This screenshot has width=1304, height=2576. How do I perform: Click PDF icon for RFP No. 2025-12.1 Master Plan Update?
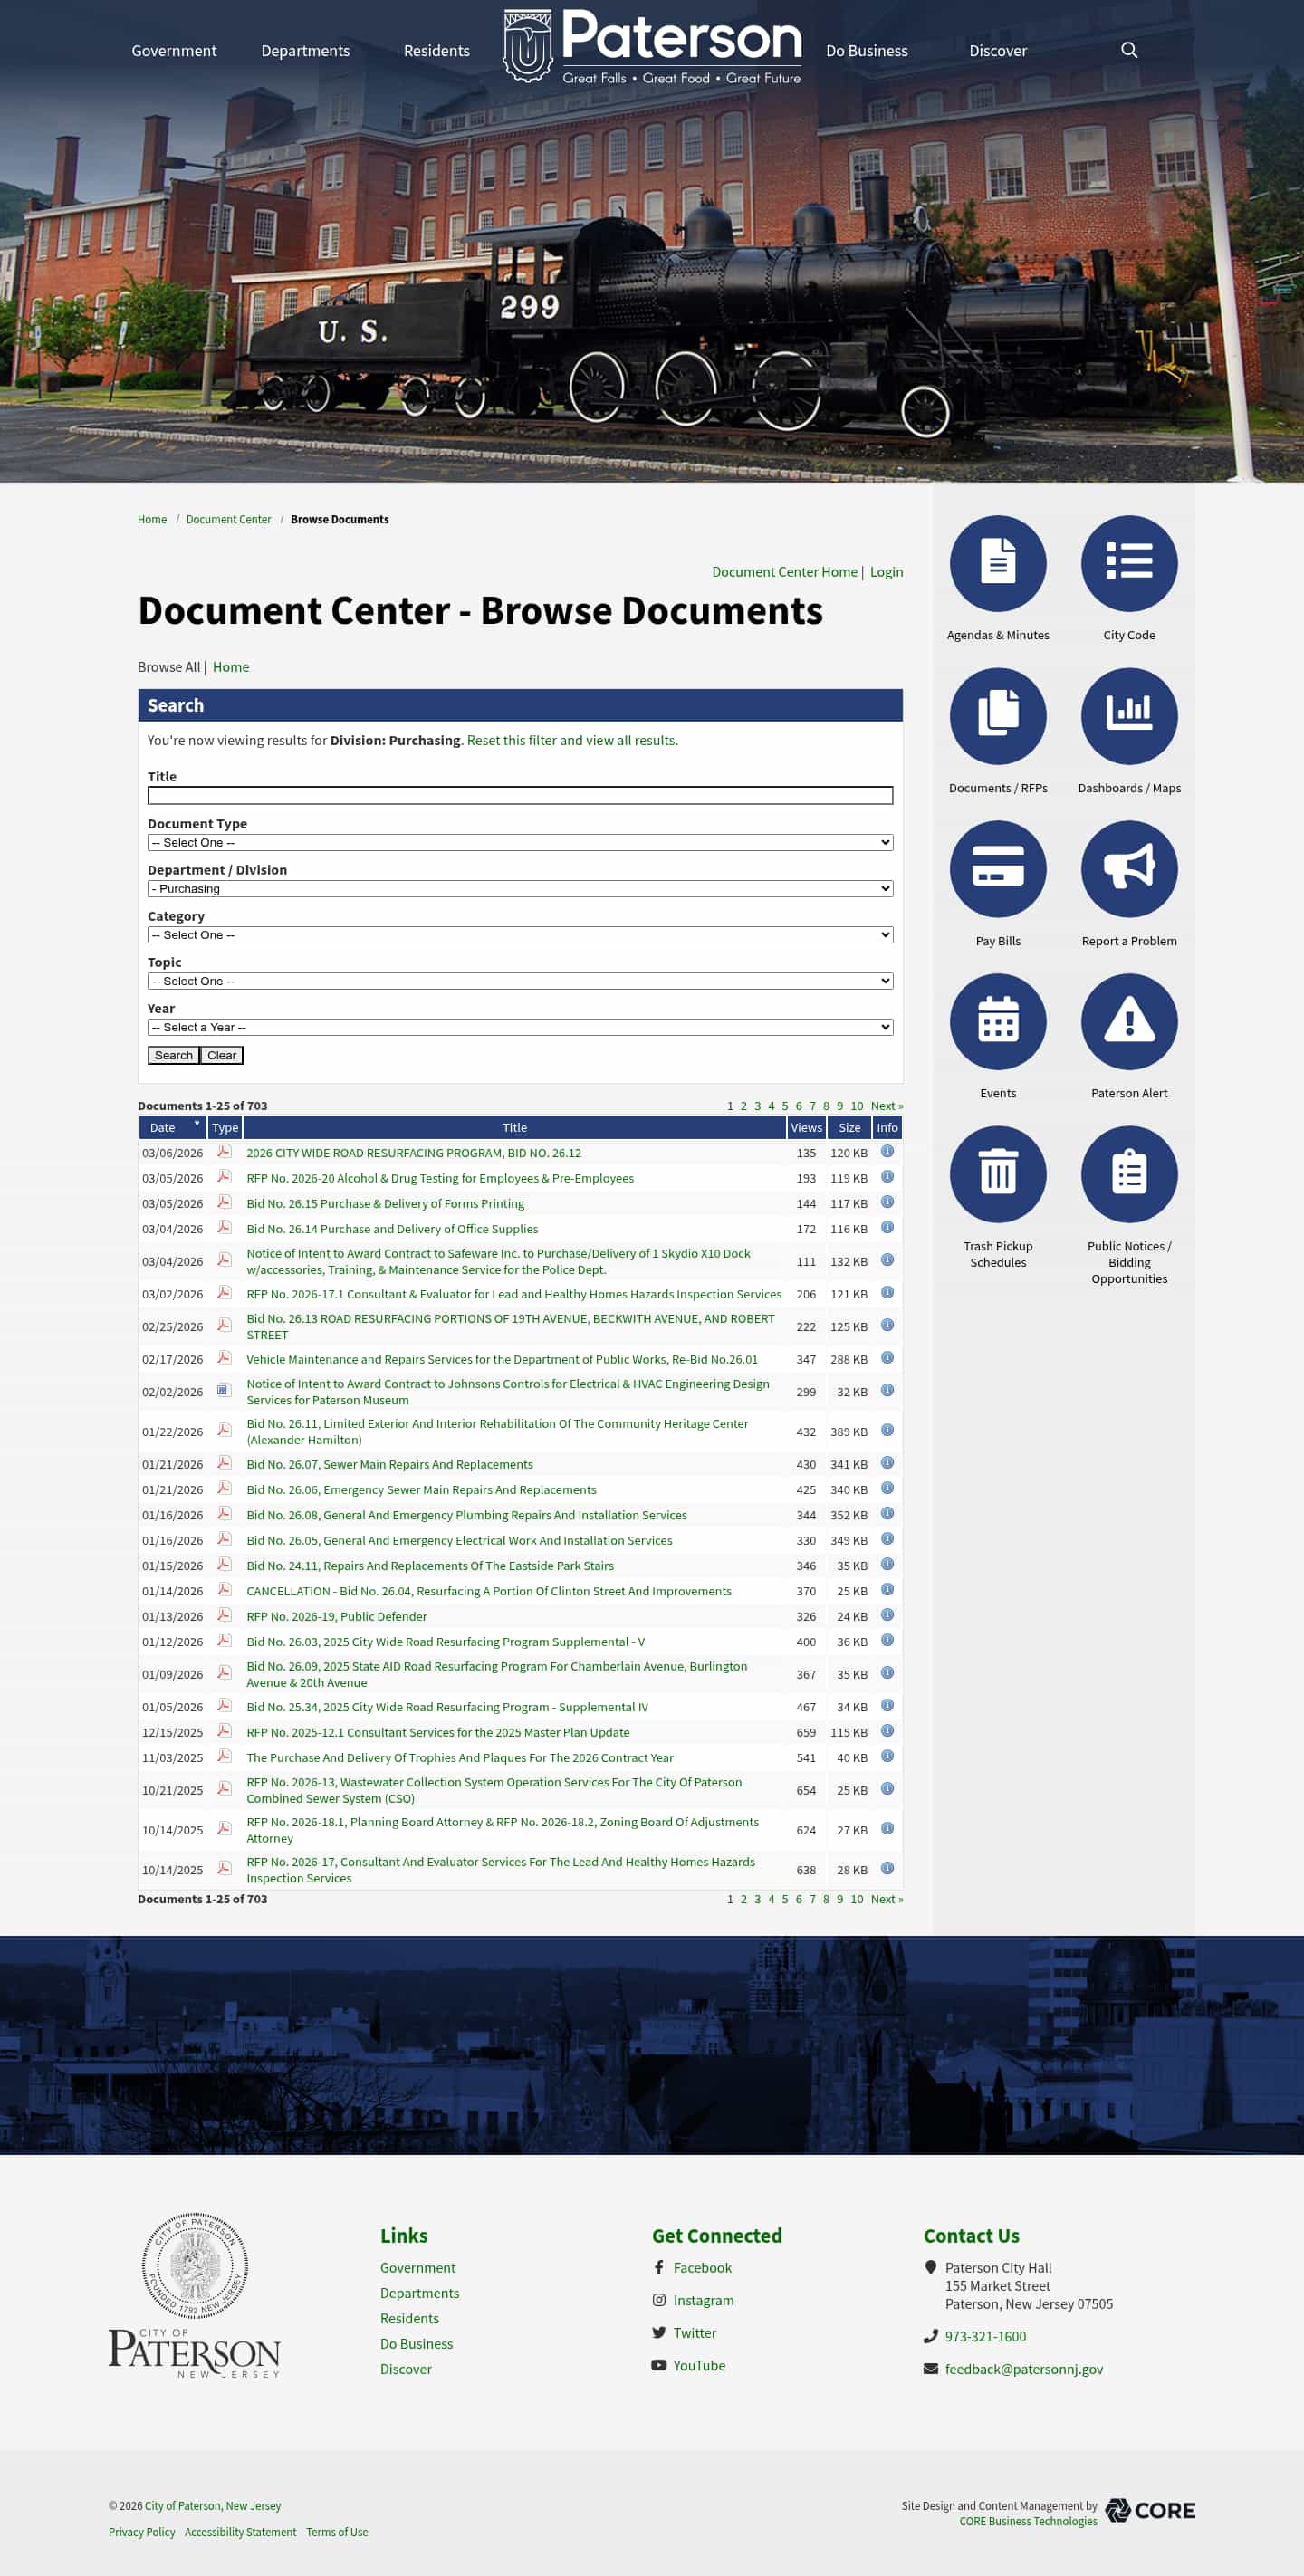pyautogui.click(x=224, y=1731)
